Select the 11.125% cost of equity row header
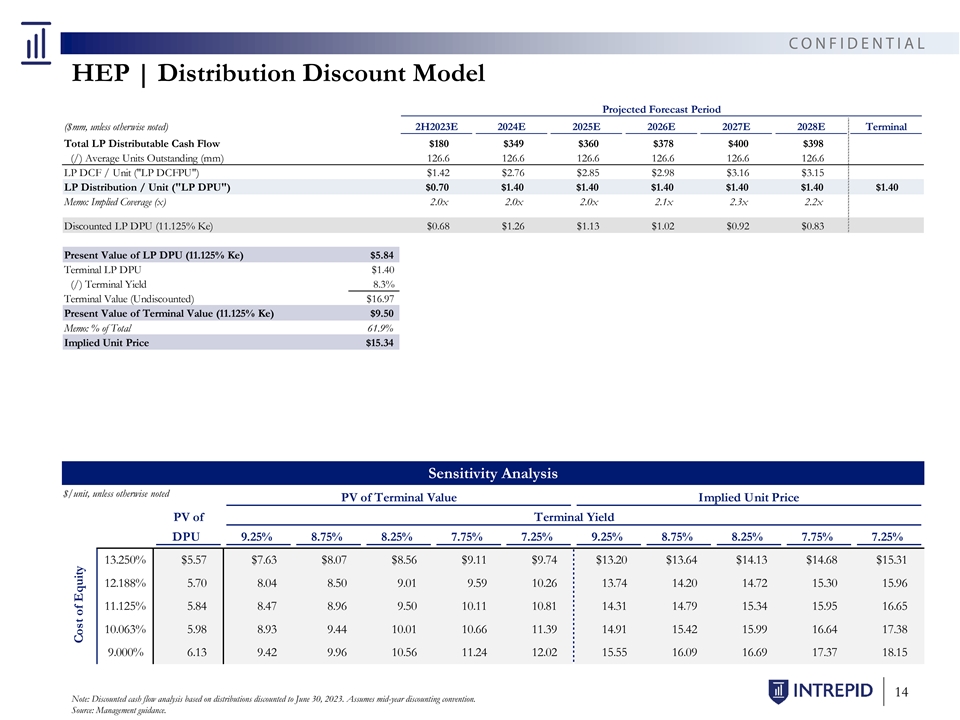Screen dimensions: 960x720 125,606
